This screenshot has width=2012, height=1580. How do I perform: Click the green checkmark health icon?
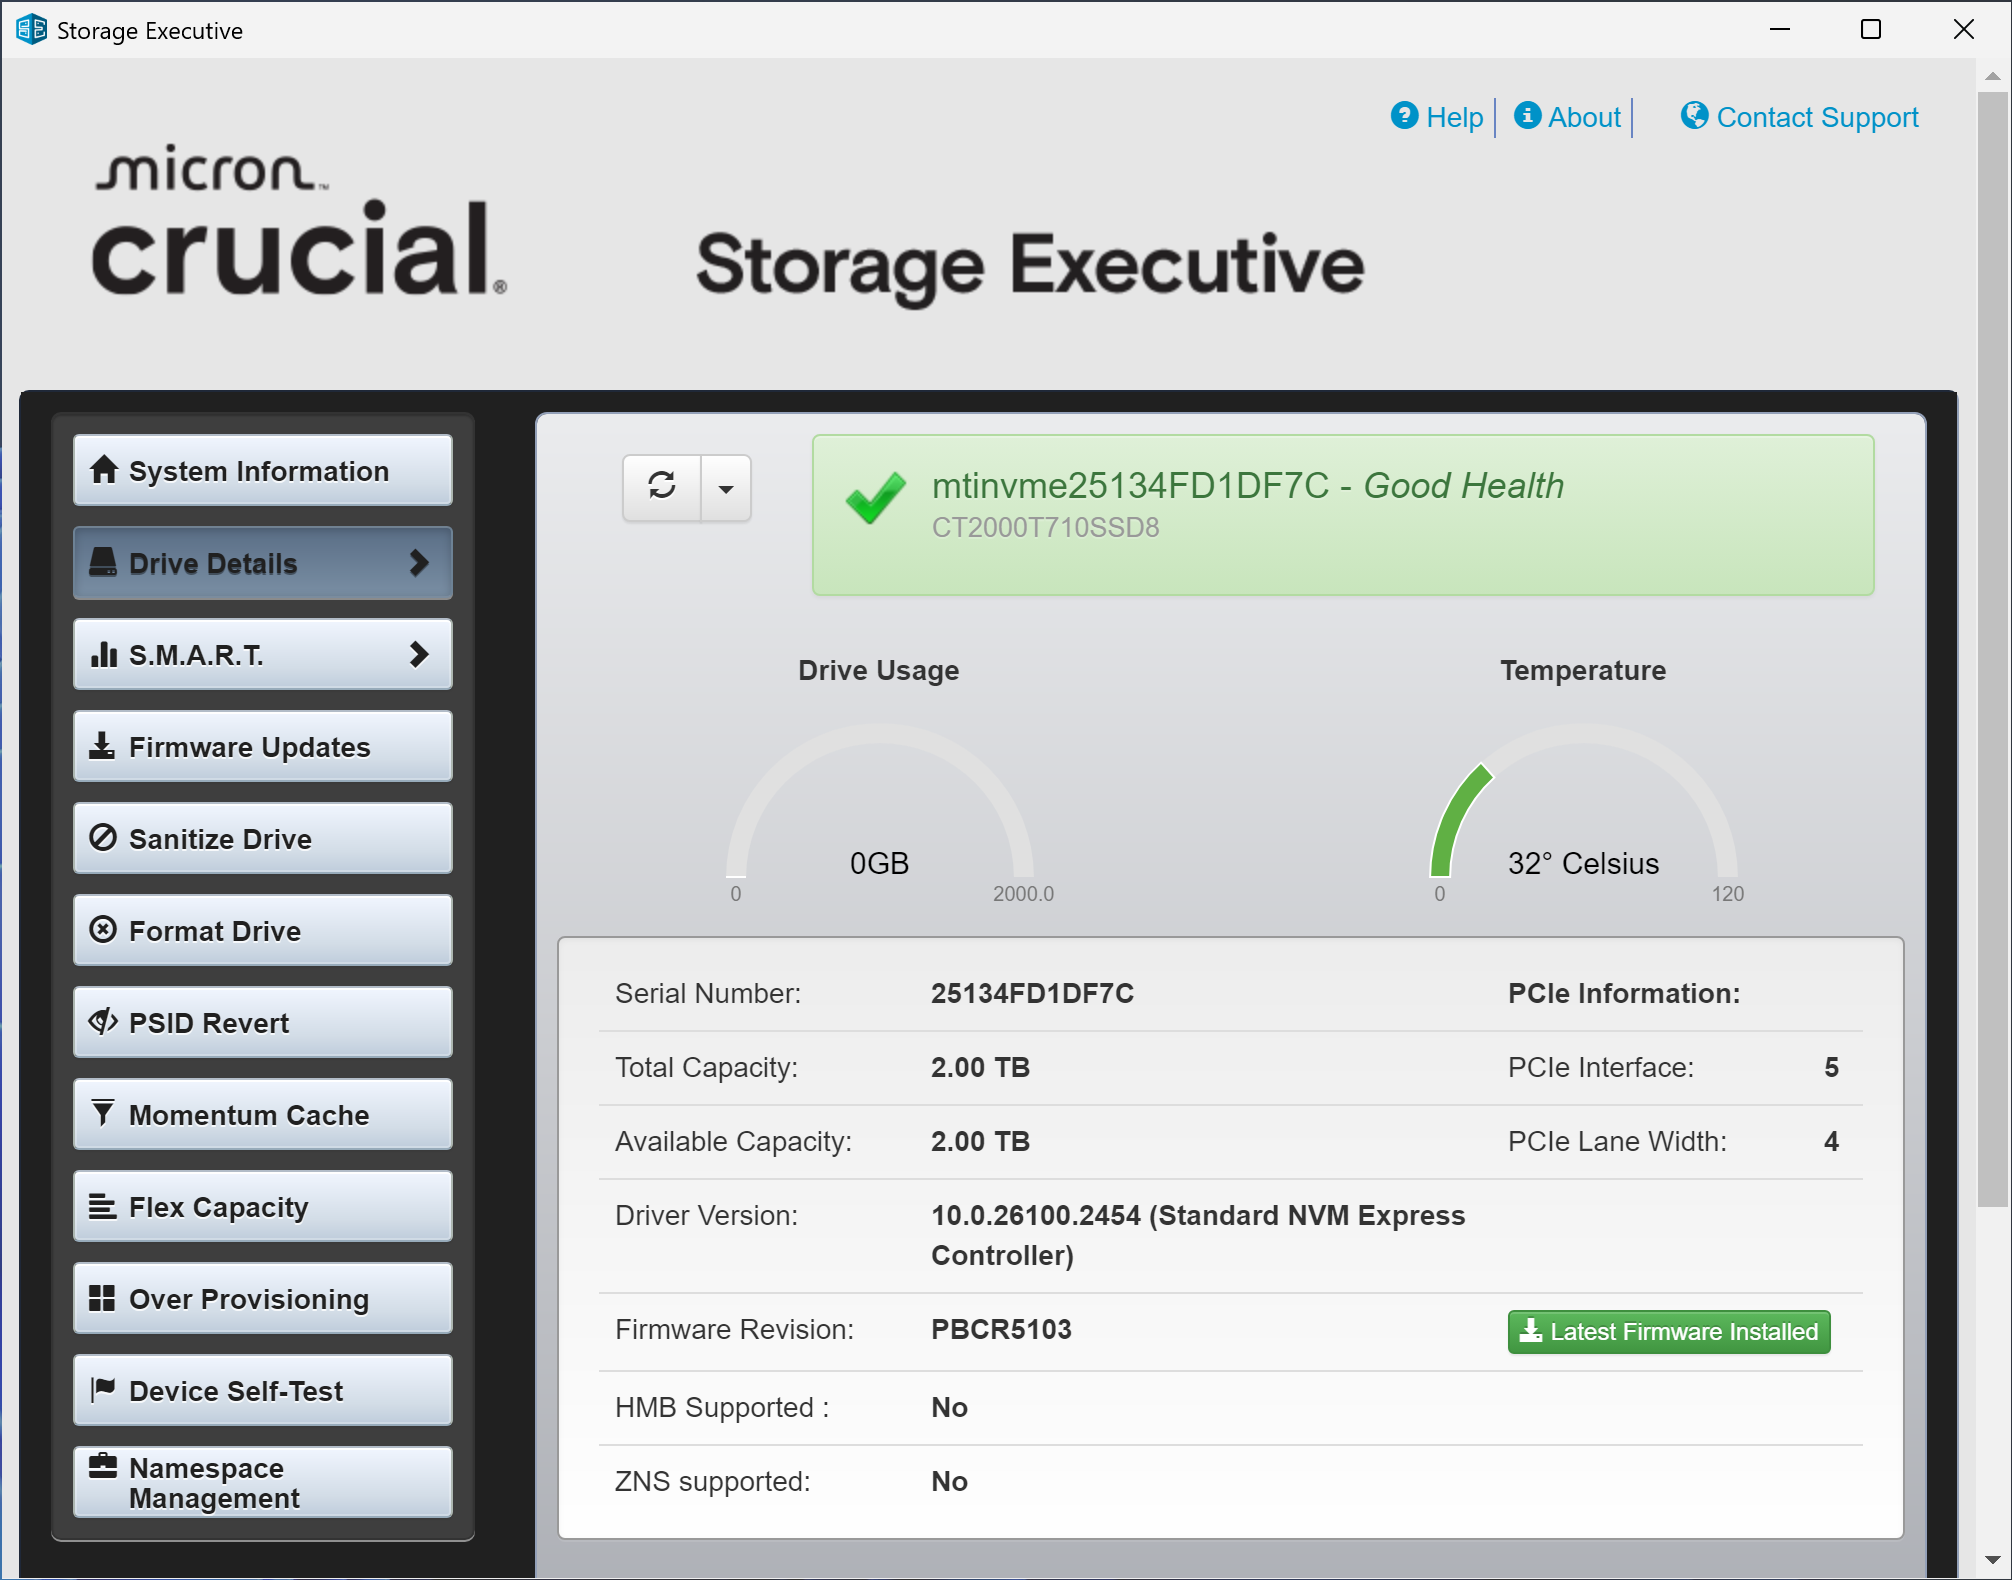[x=875, y=497]
